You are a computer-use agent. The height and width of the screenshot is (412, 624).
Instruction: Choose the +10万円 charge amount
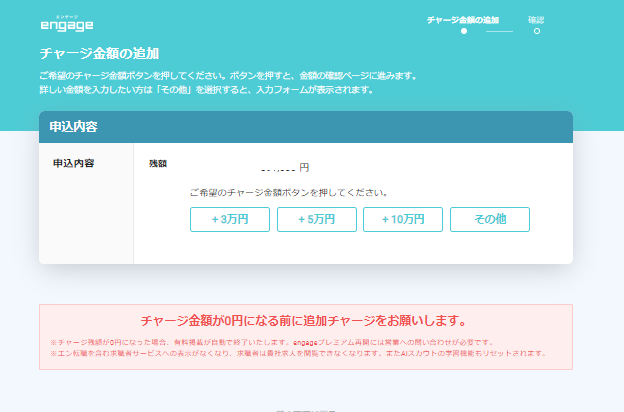(403, 219)
